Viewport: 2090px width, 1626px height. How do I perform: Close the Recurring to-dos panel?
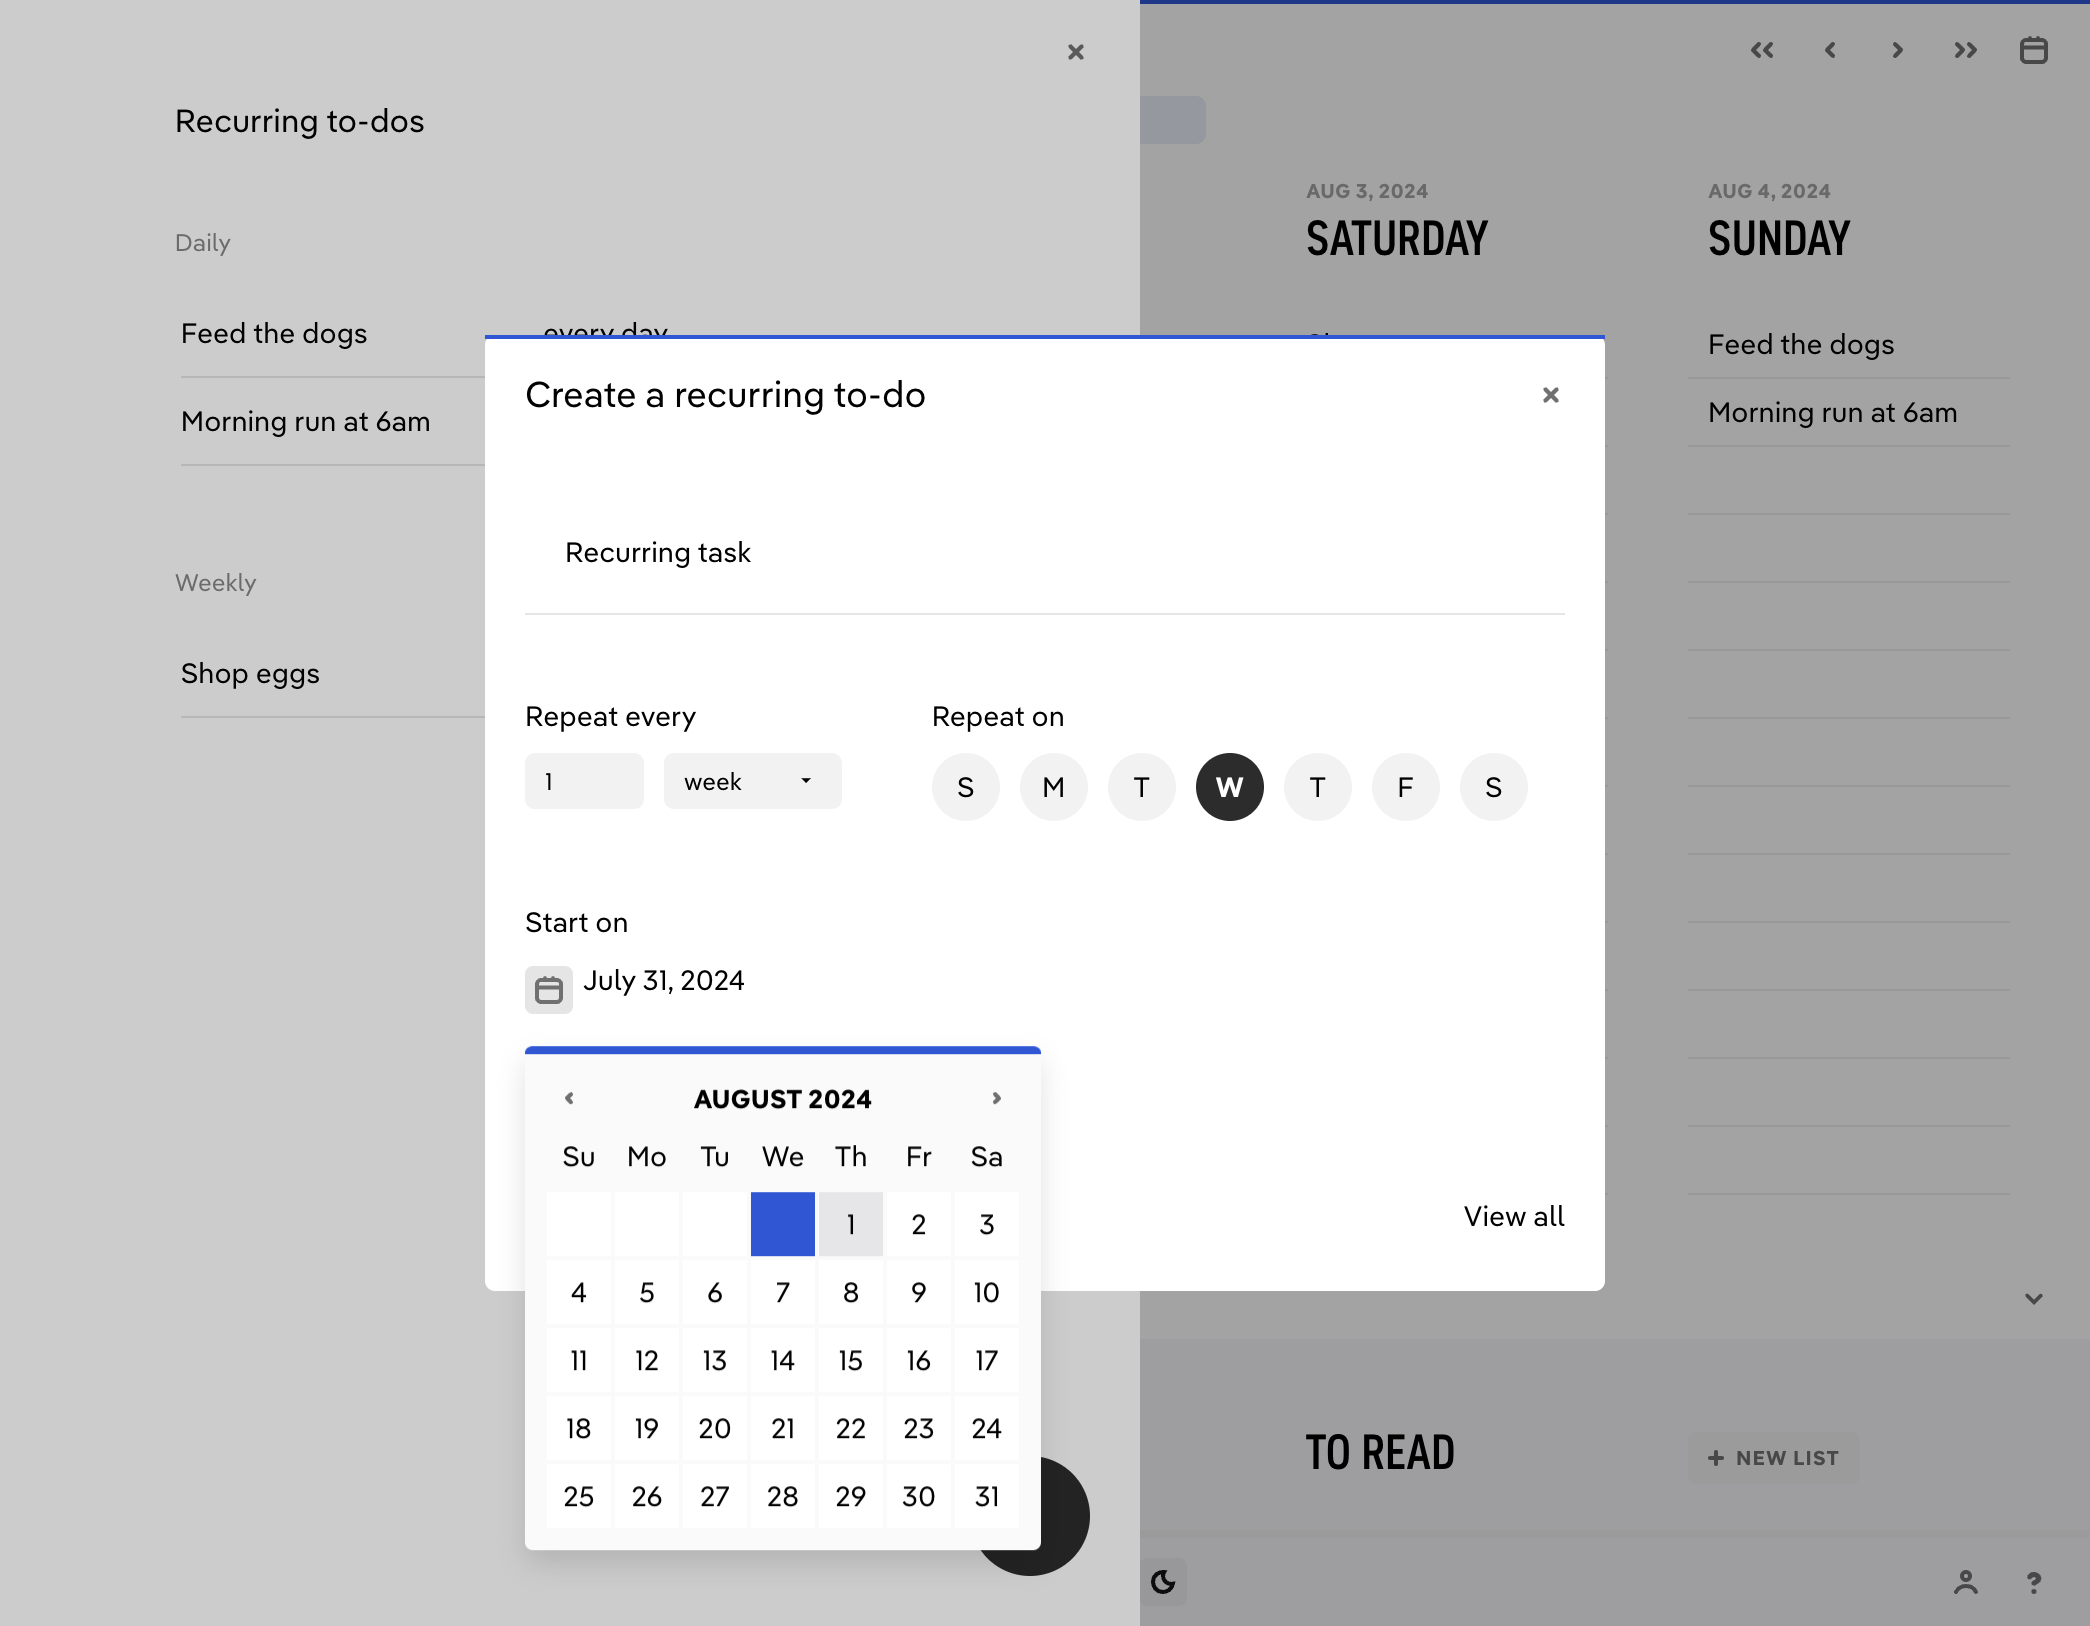coord(1075,52)
